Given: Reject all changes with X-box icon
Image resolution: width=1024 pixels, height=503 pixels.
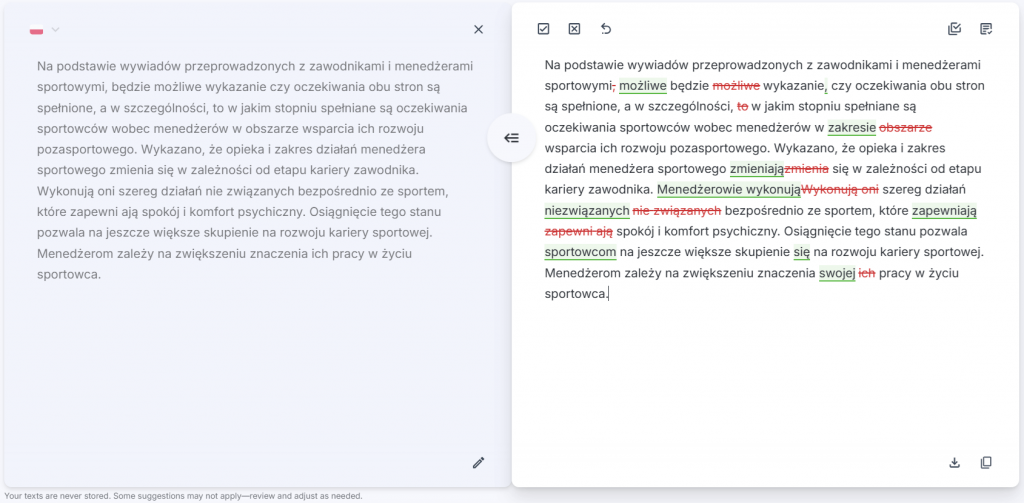Looking at the screenshot, I should tap(574, 29).
